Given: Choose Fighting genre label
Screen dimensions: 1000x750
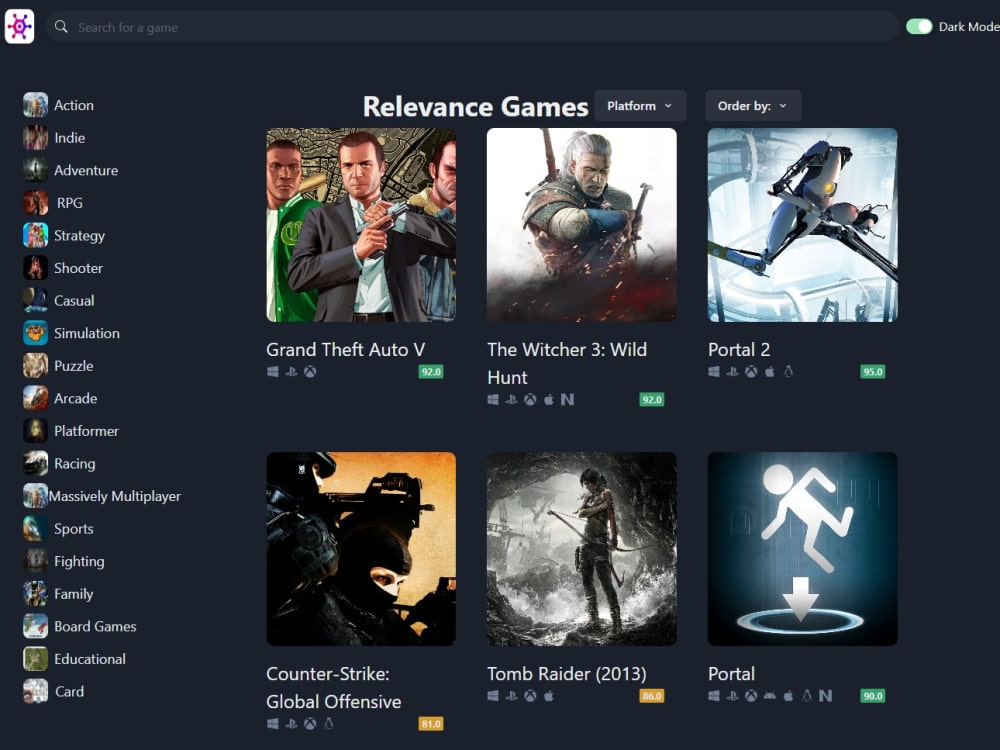Looking at the screenshot, I should point(79,561).
